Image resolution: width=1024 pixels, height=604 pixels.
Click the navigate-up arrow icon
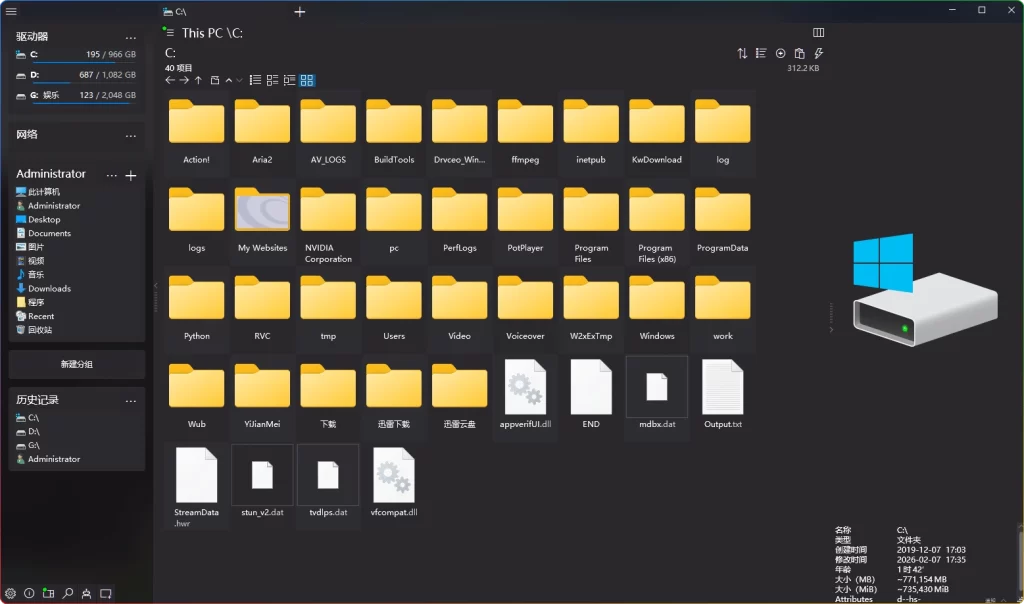click(198, 80)
